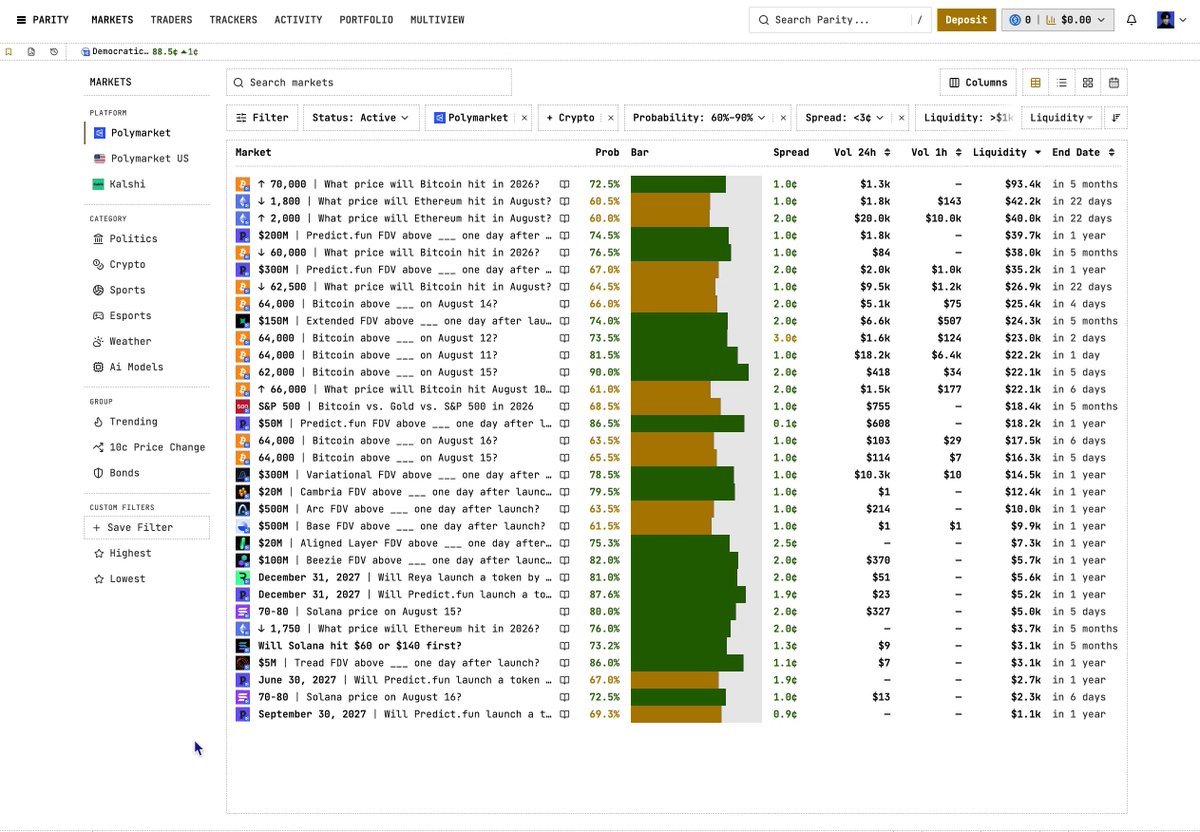This screenshot has height=832, width=1200.
Task: Click the Deposit button
Action: (x=966, y=20)
